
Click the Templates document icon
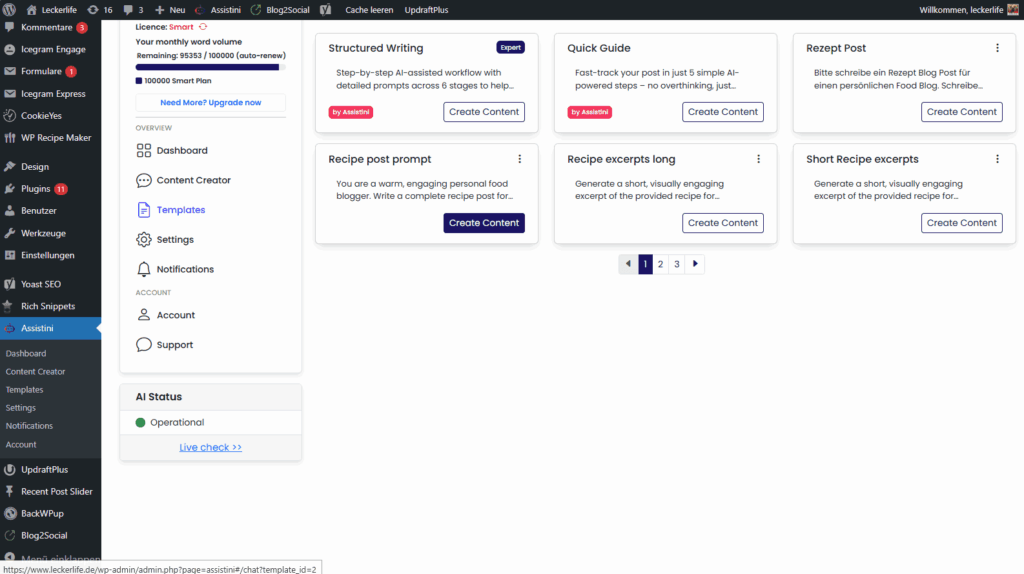(x=144, y=210)
